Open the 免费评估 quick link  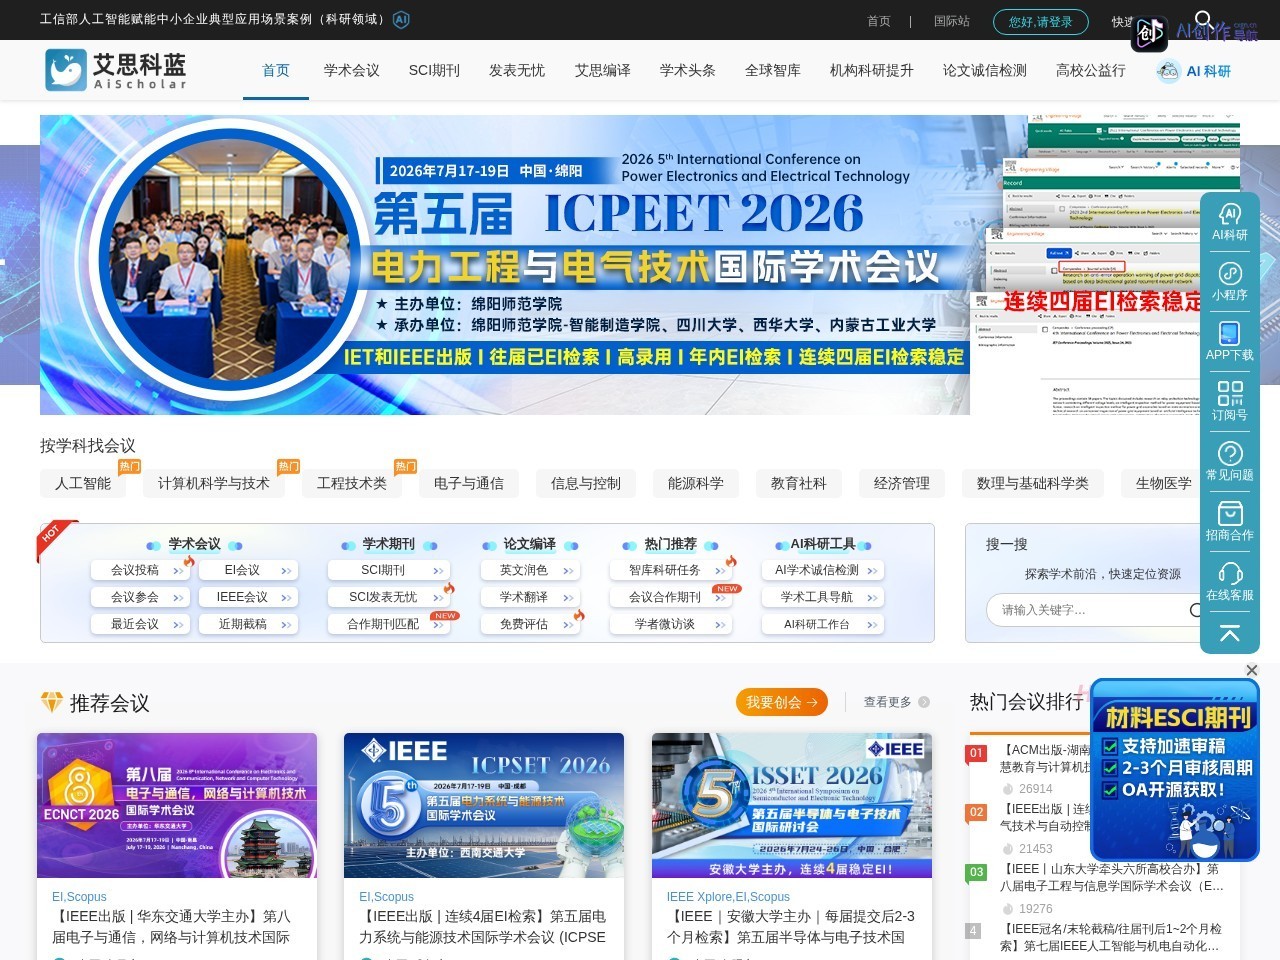pos(529,624)
